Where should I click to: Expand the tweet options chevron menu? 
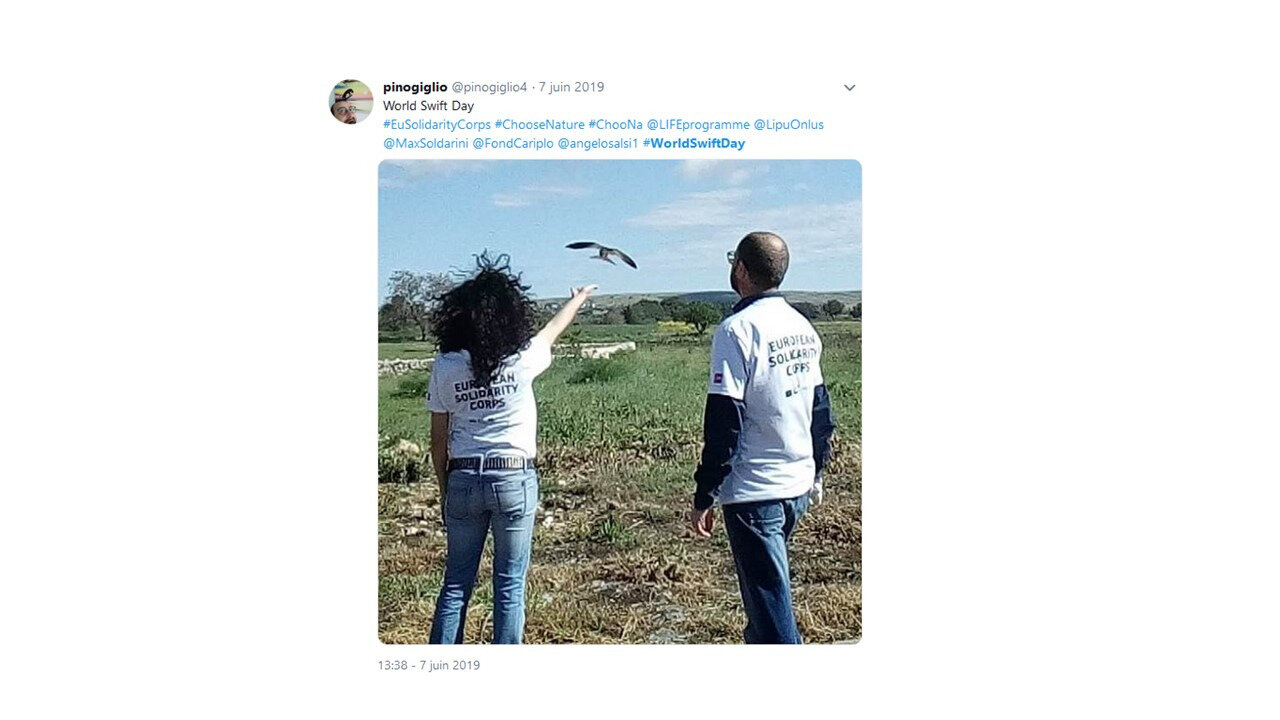pos(849,88)
